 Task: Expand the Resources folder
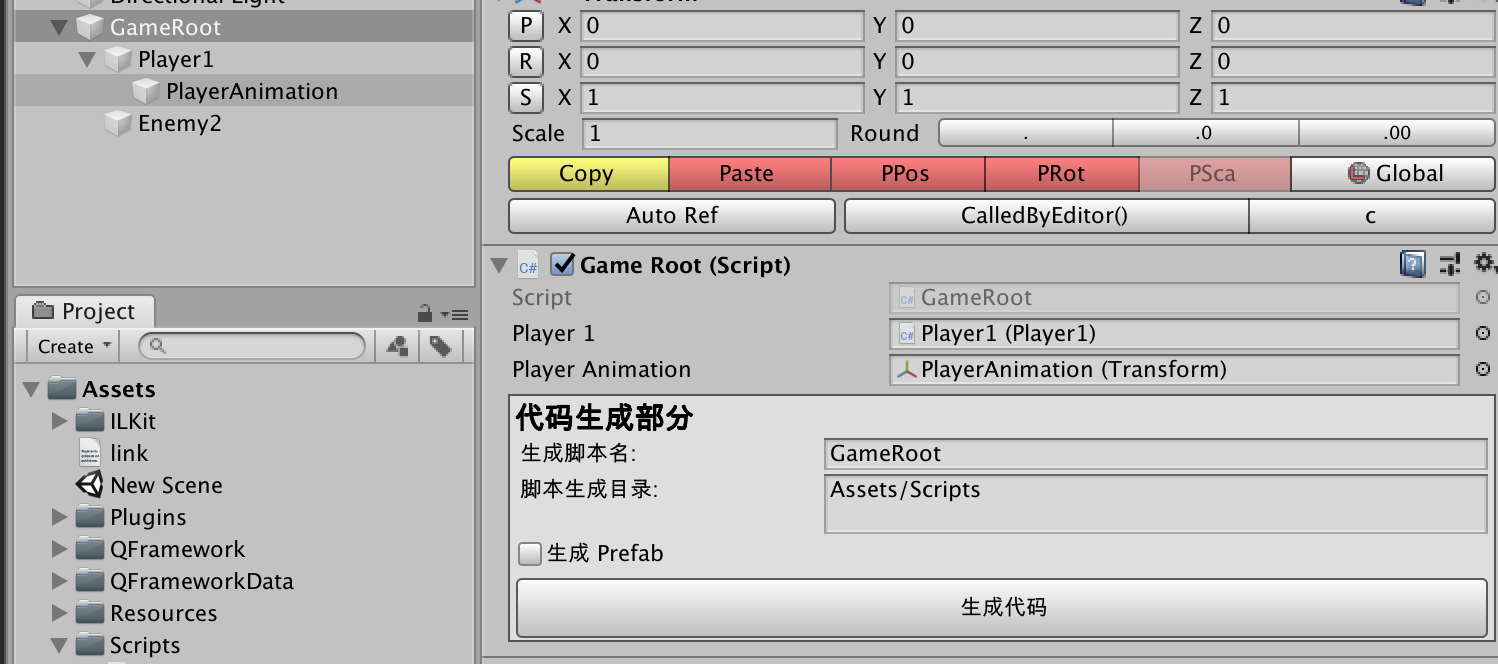[60, 613]
